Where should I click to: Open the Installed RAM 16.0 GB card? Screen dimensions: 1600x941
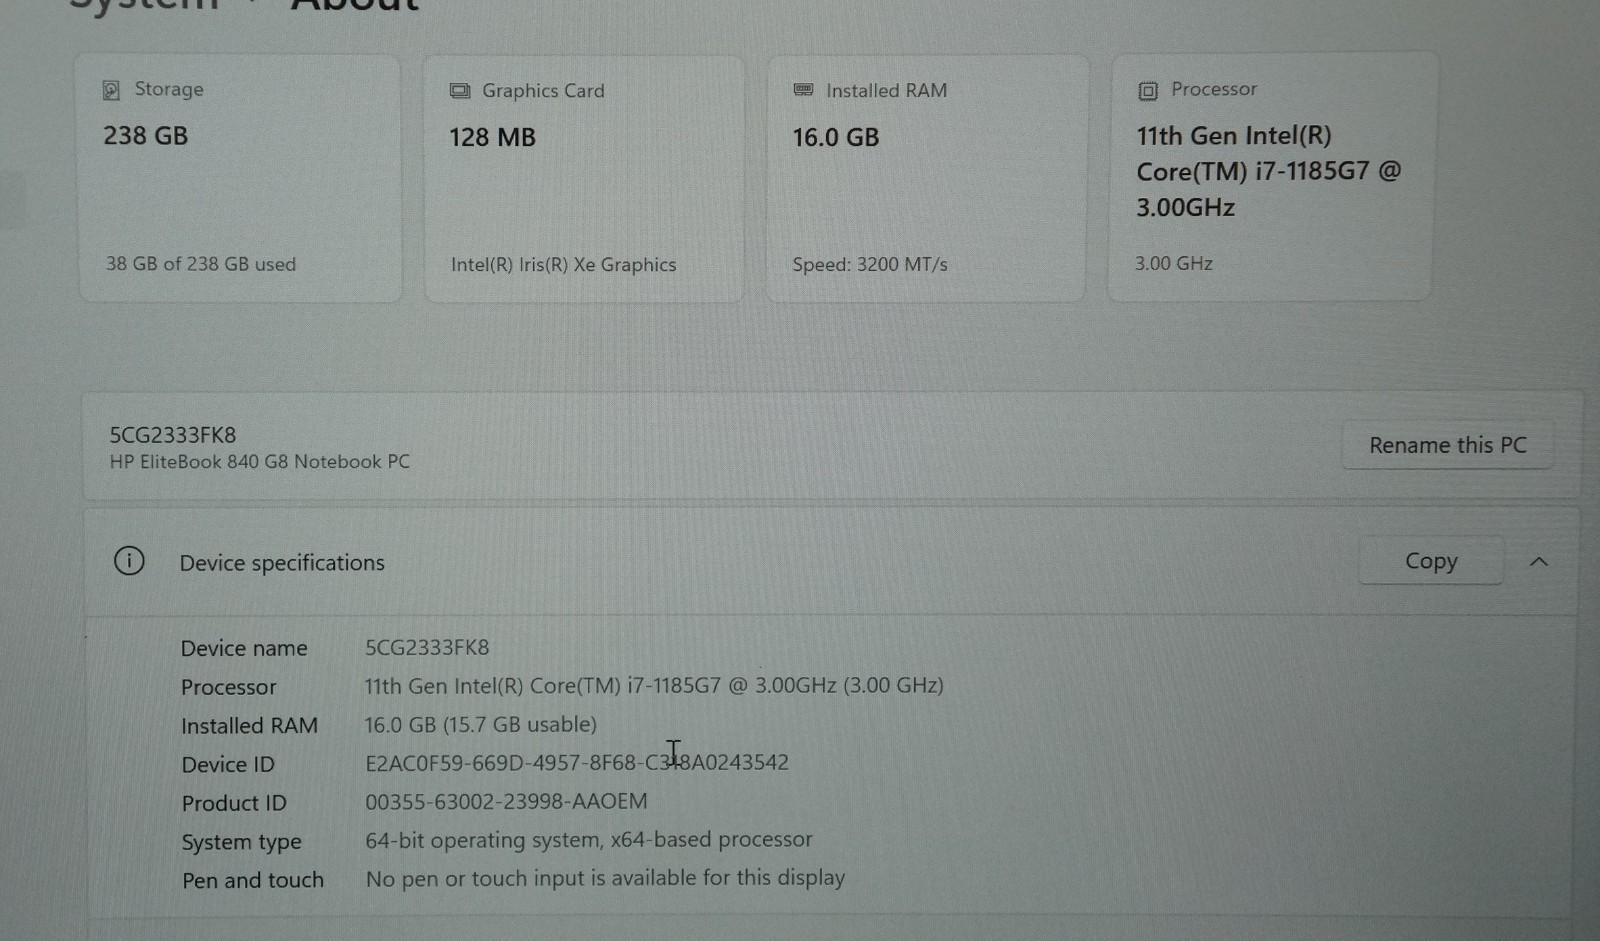[927, 178]
